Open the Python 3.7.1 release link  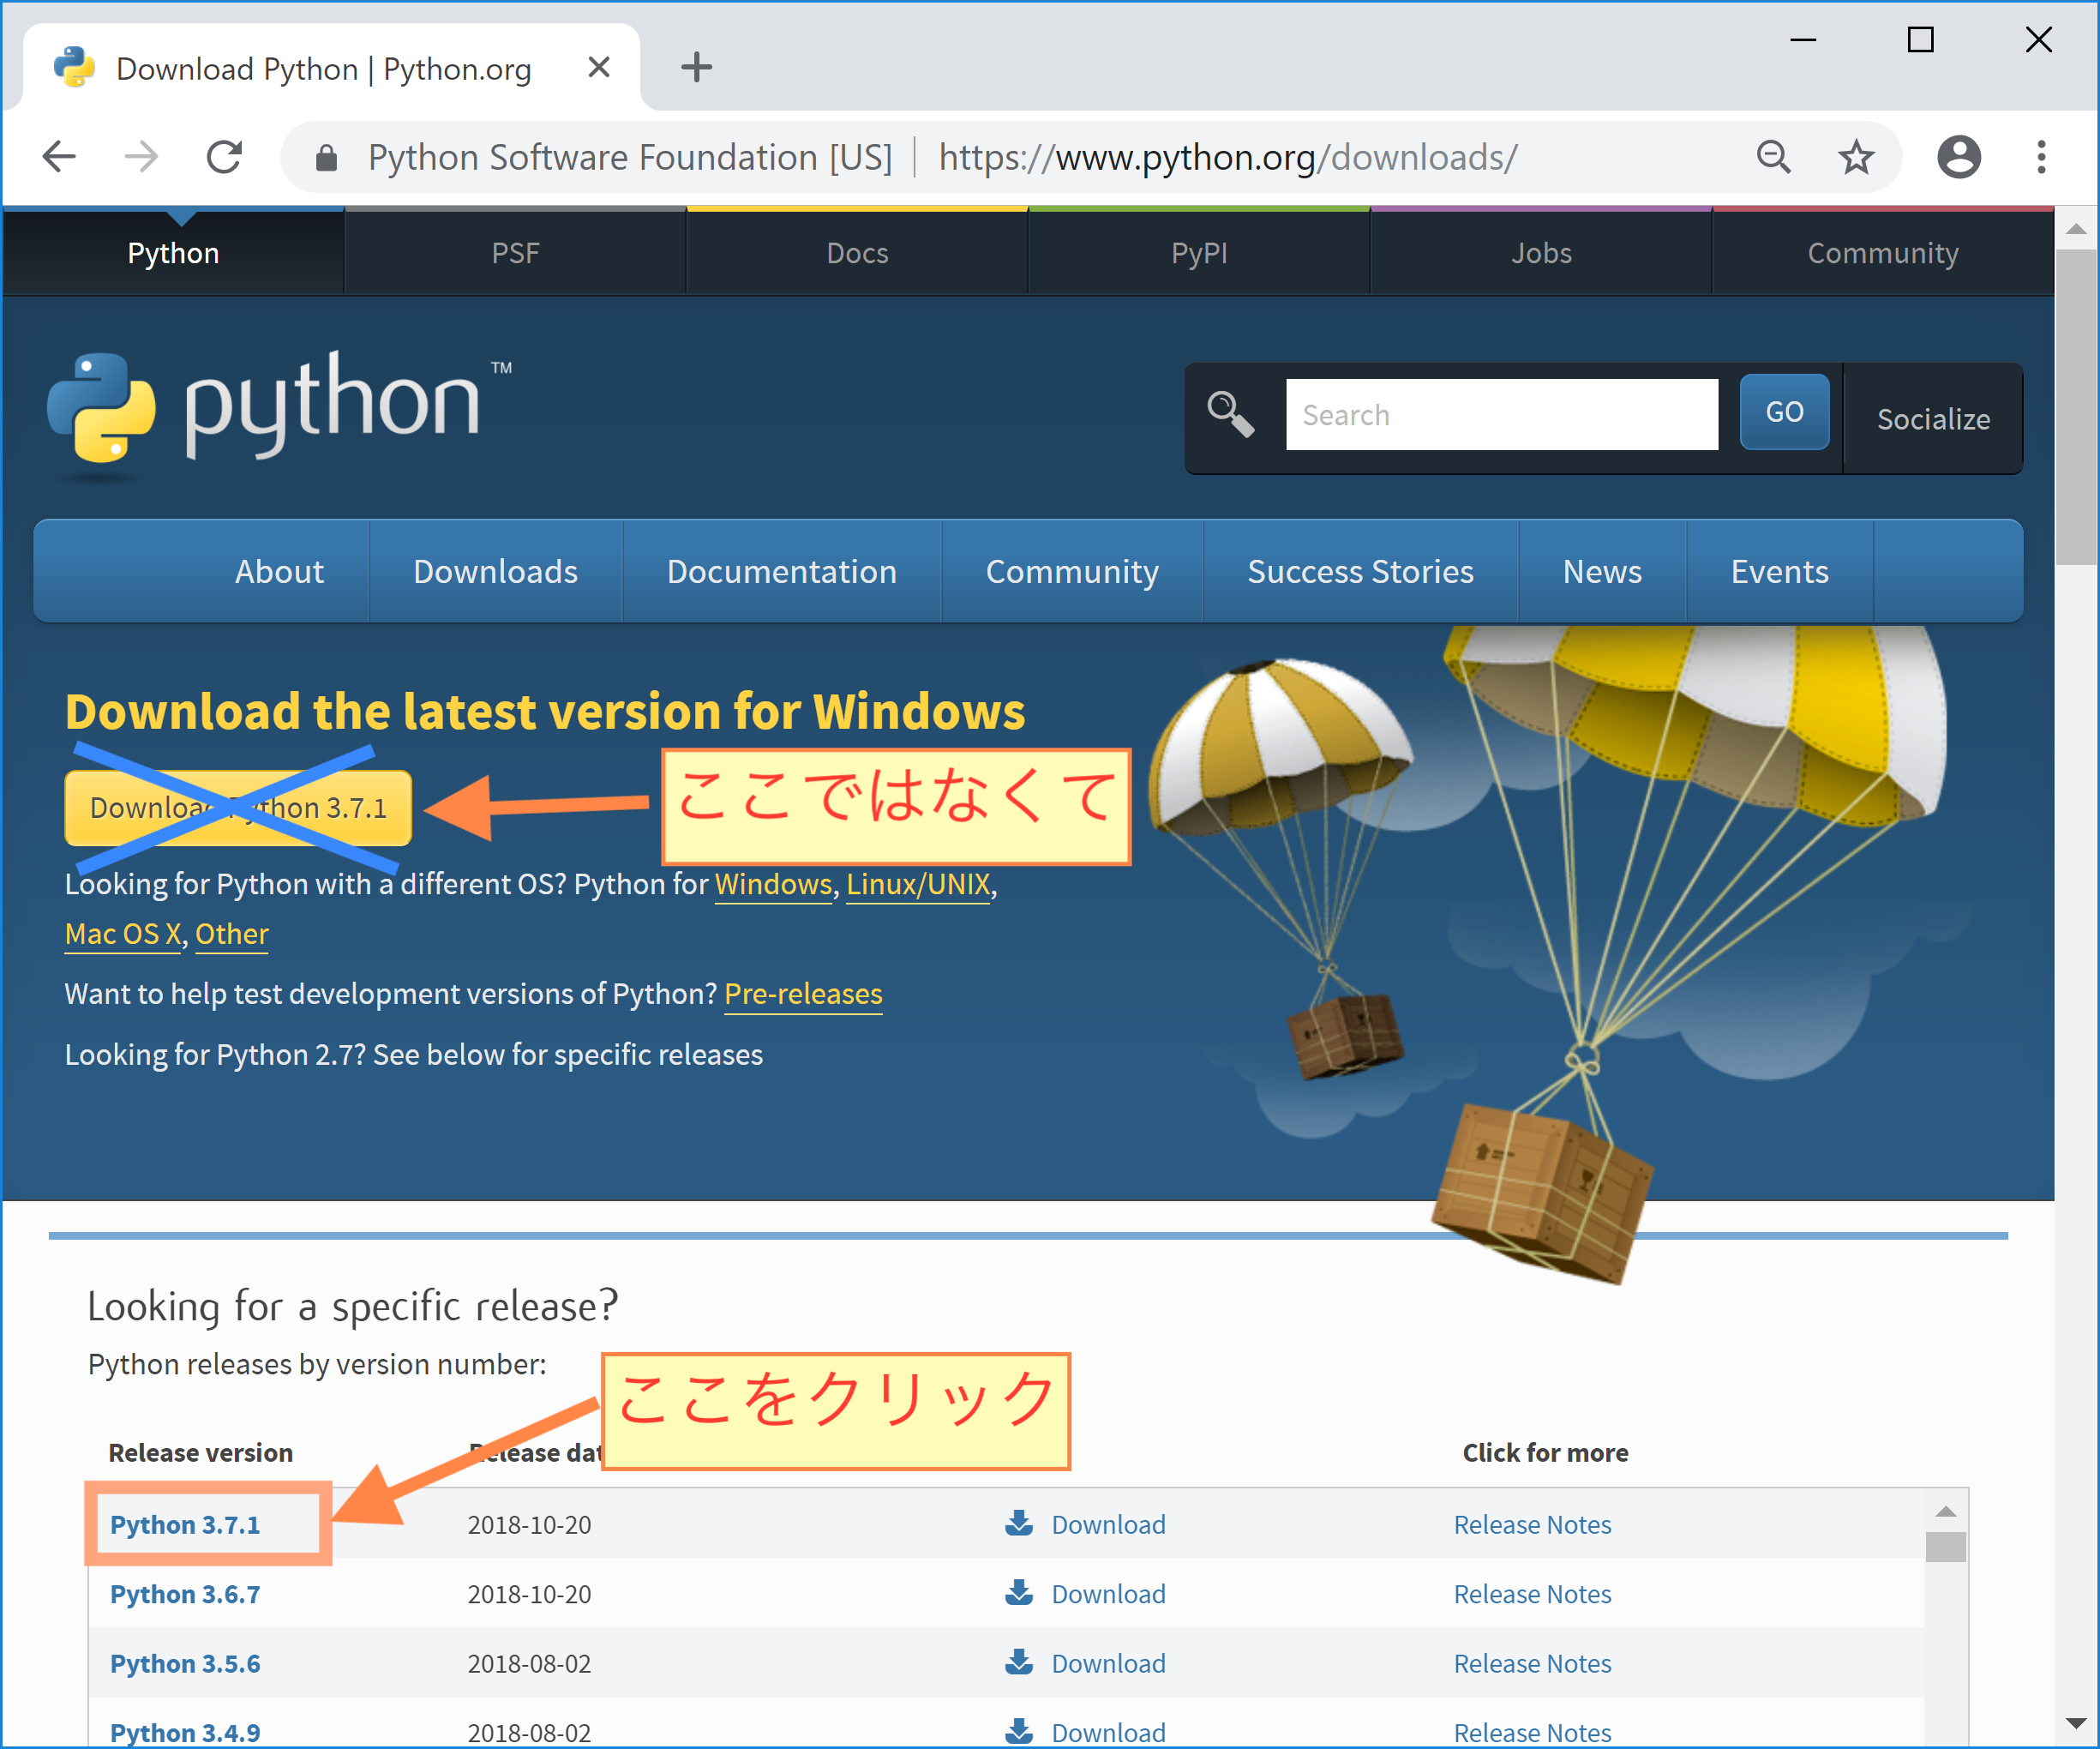click(185, 1524)
